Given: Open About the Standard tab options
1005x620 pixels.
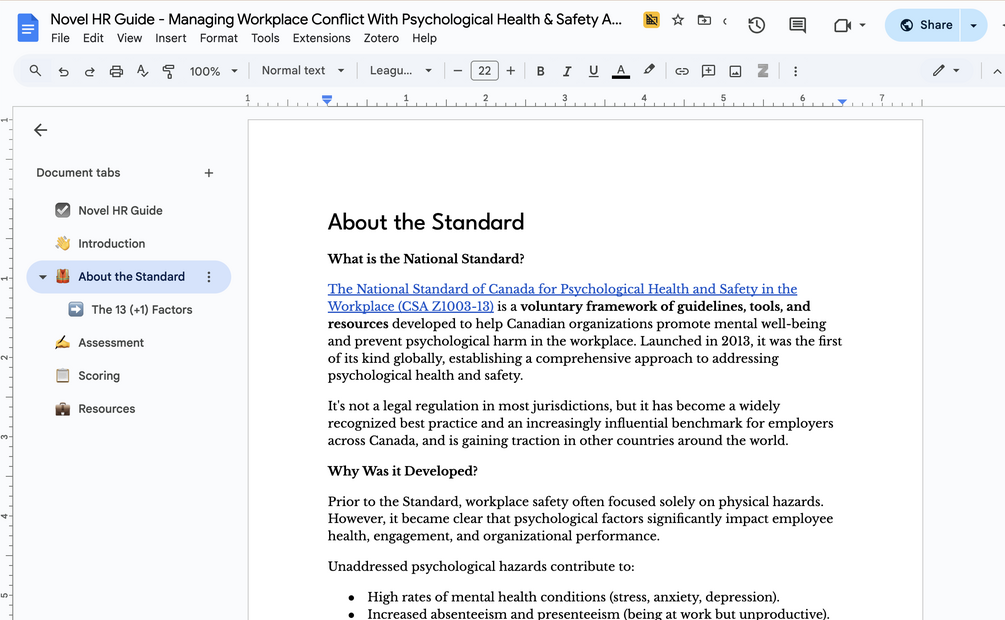Looking at the screenshot, I should pyautogui.click(x=208, y=277).
